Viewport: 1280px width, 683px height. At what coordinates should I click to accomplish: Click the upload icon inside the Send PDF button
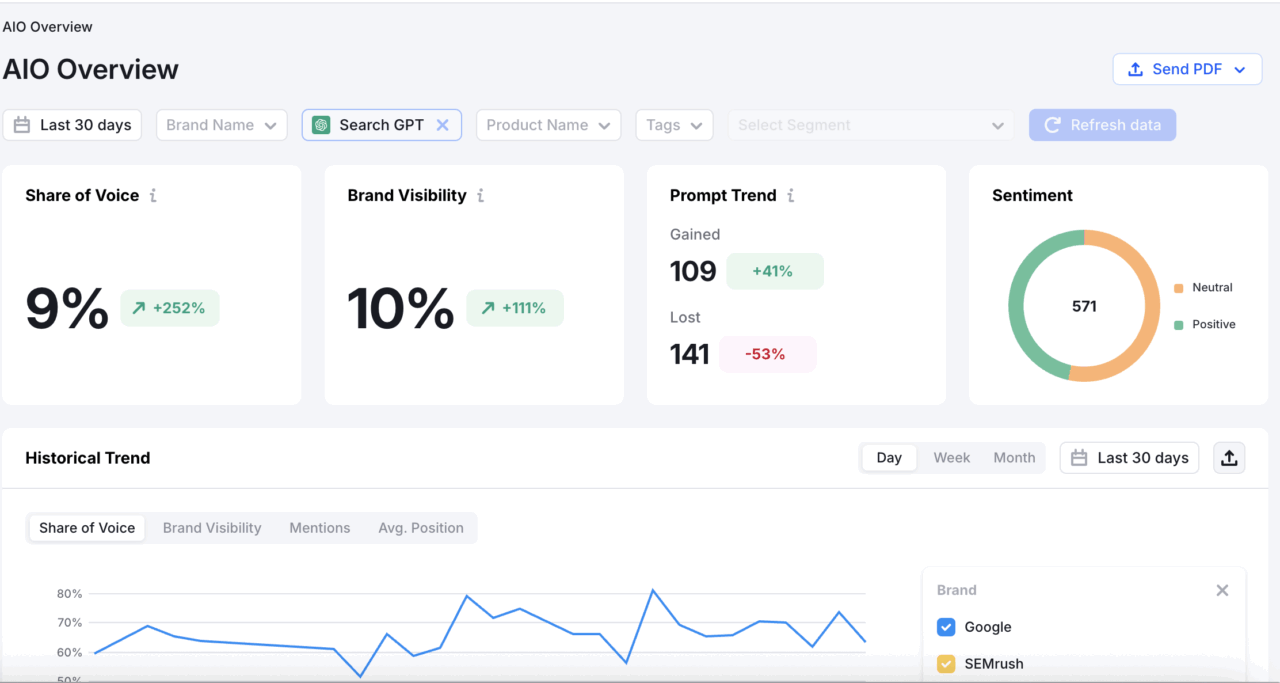(x=1135, y=68)
